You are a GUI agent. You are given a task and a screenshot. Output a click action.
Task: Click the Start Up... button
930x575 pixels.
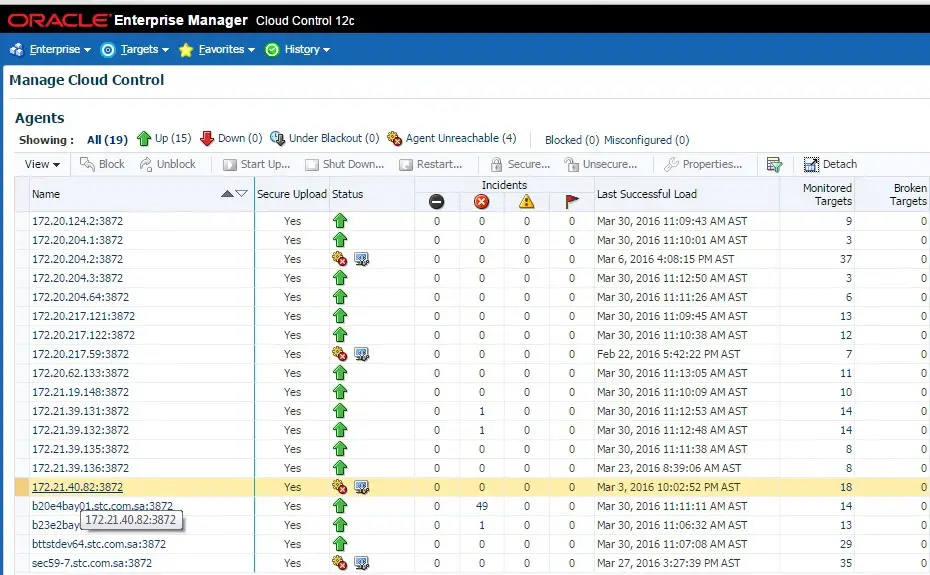pyautogui.click(x=256, y=164)
